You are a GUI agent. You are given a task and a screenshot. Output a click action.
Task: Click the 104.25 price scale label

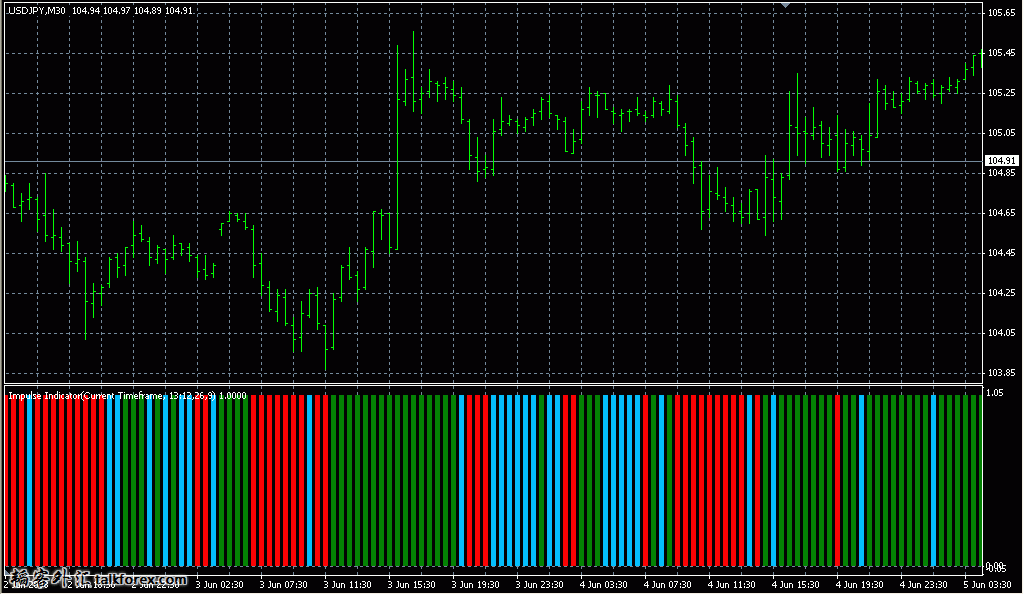click(x=1001, y=292)
